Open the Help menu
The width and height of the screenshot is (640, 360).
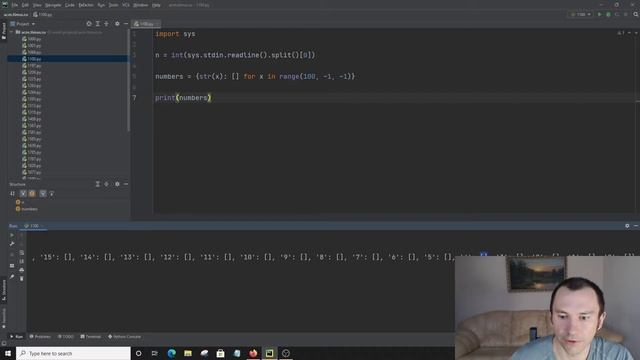click(156, 5)
